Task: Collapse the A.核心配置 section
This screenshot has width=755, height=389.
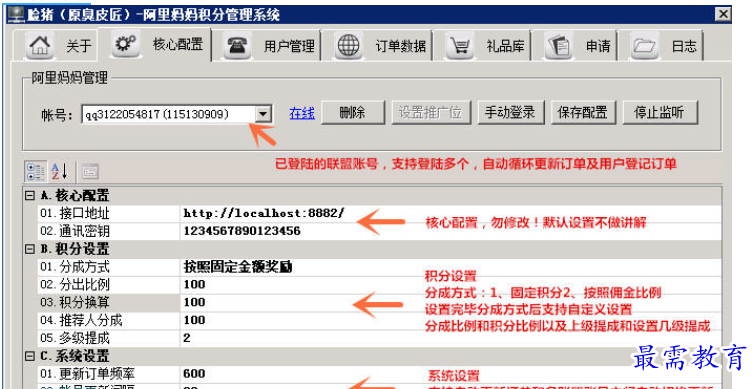Action: click(x=30, y=195)
